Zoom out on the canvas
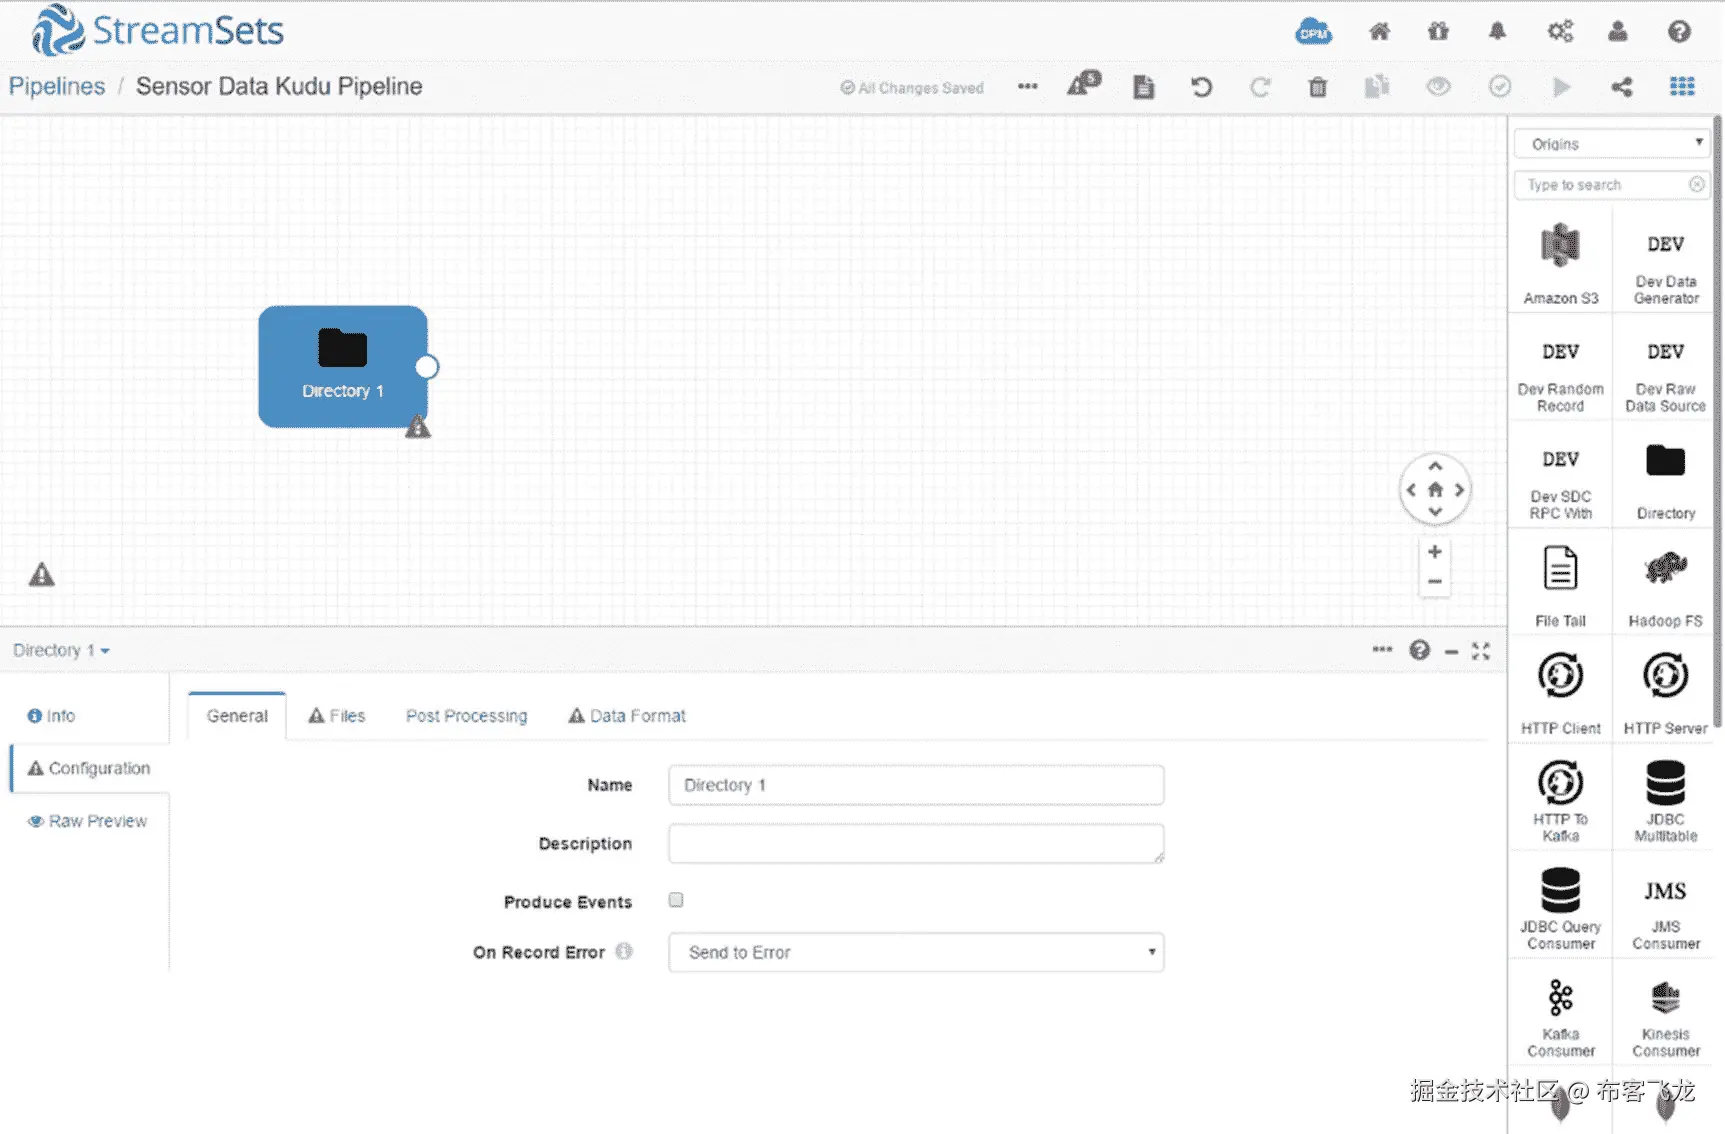 pos(1435,581)
